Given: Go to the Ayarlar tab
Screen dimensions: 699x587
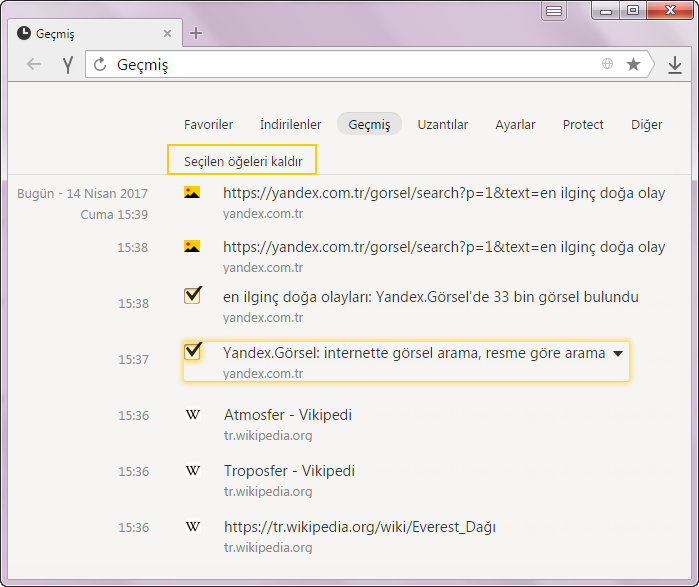Looking at the screenshot, I should click(x=515, y=124).
